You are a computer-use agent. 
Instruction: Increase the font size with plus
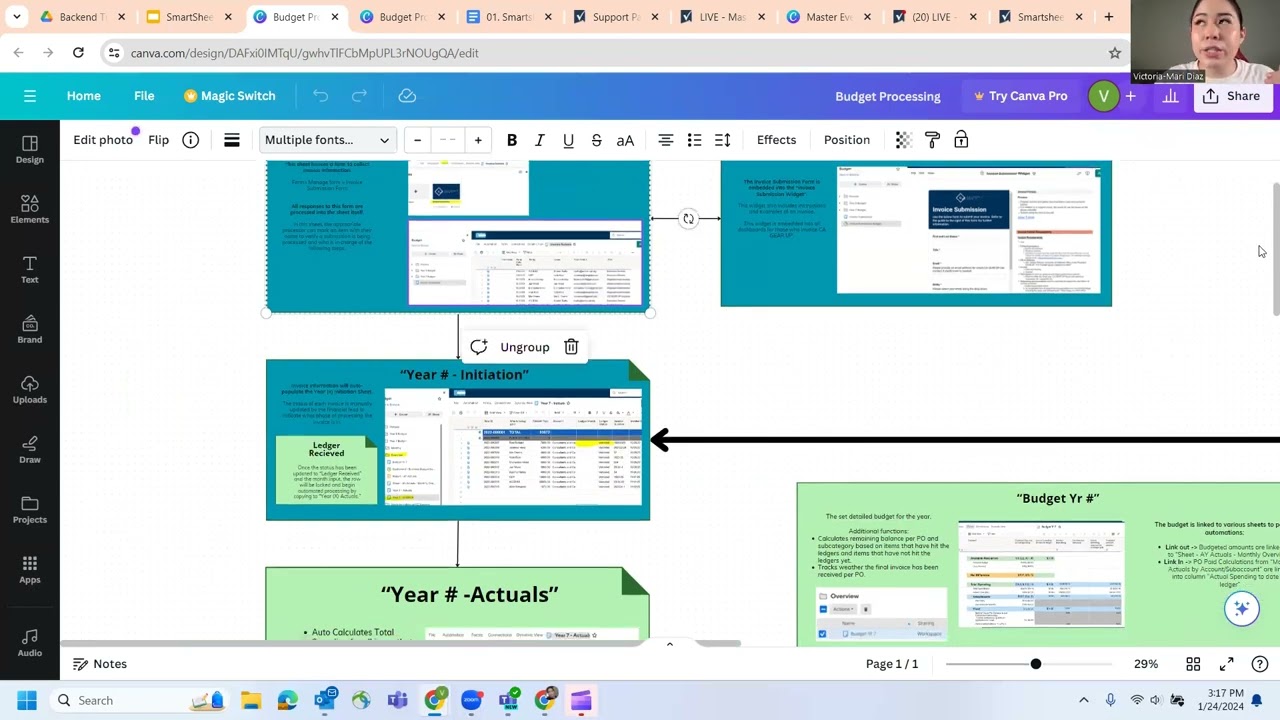pyautogui.click(x=478, y=140)
